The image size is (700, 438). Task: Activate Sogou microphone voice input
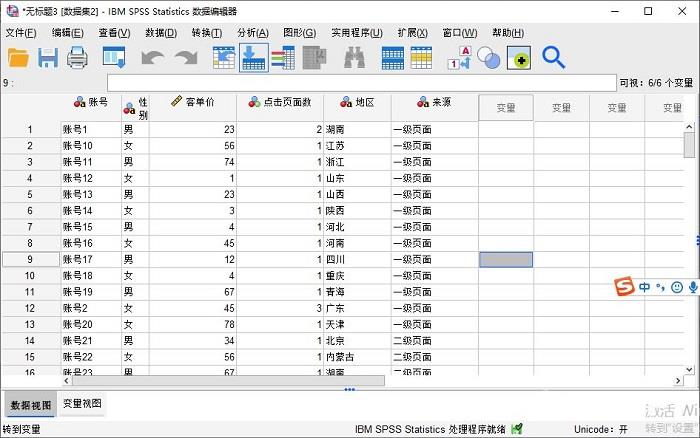693,287
